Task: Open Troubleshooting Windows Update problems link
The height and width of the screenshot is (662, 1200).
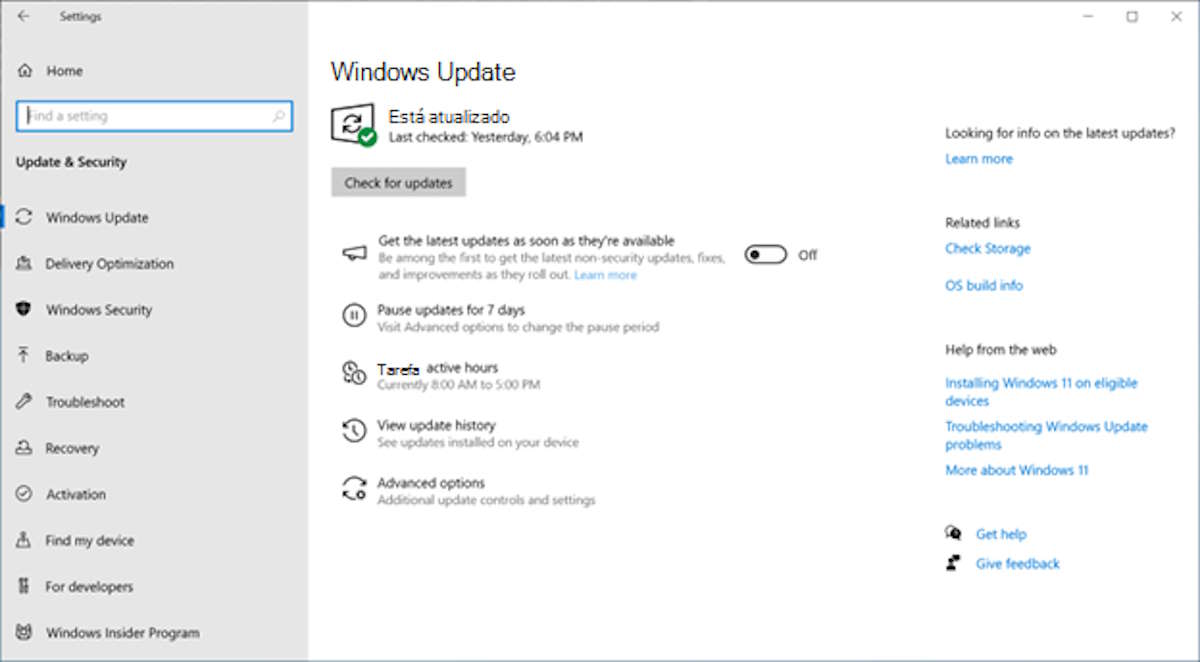Action: pyautogui.click(x=1045, y=436)
